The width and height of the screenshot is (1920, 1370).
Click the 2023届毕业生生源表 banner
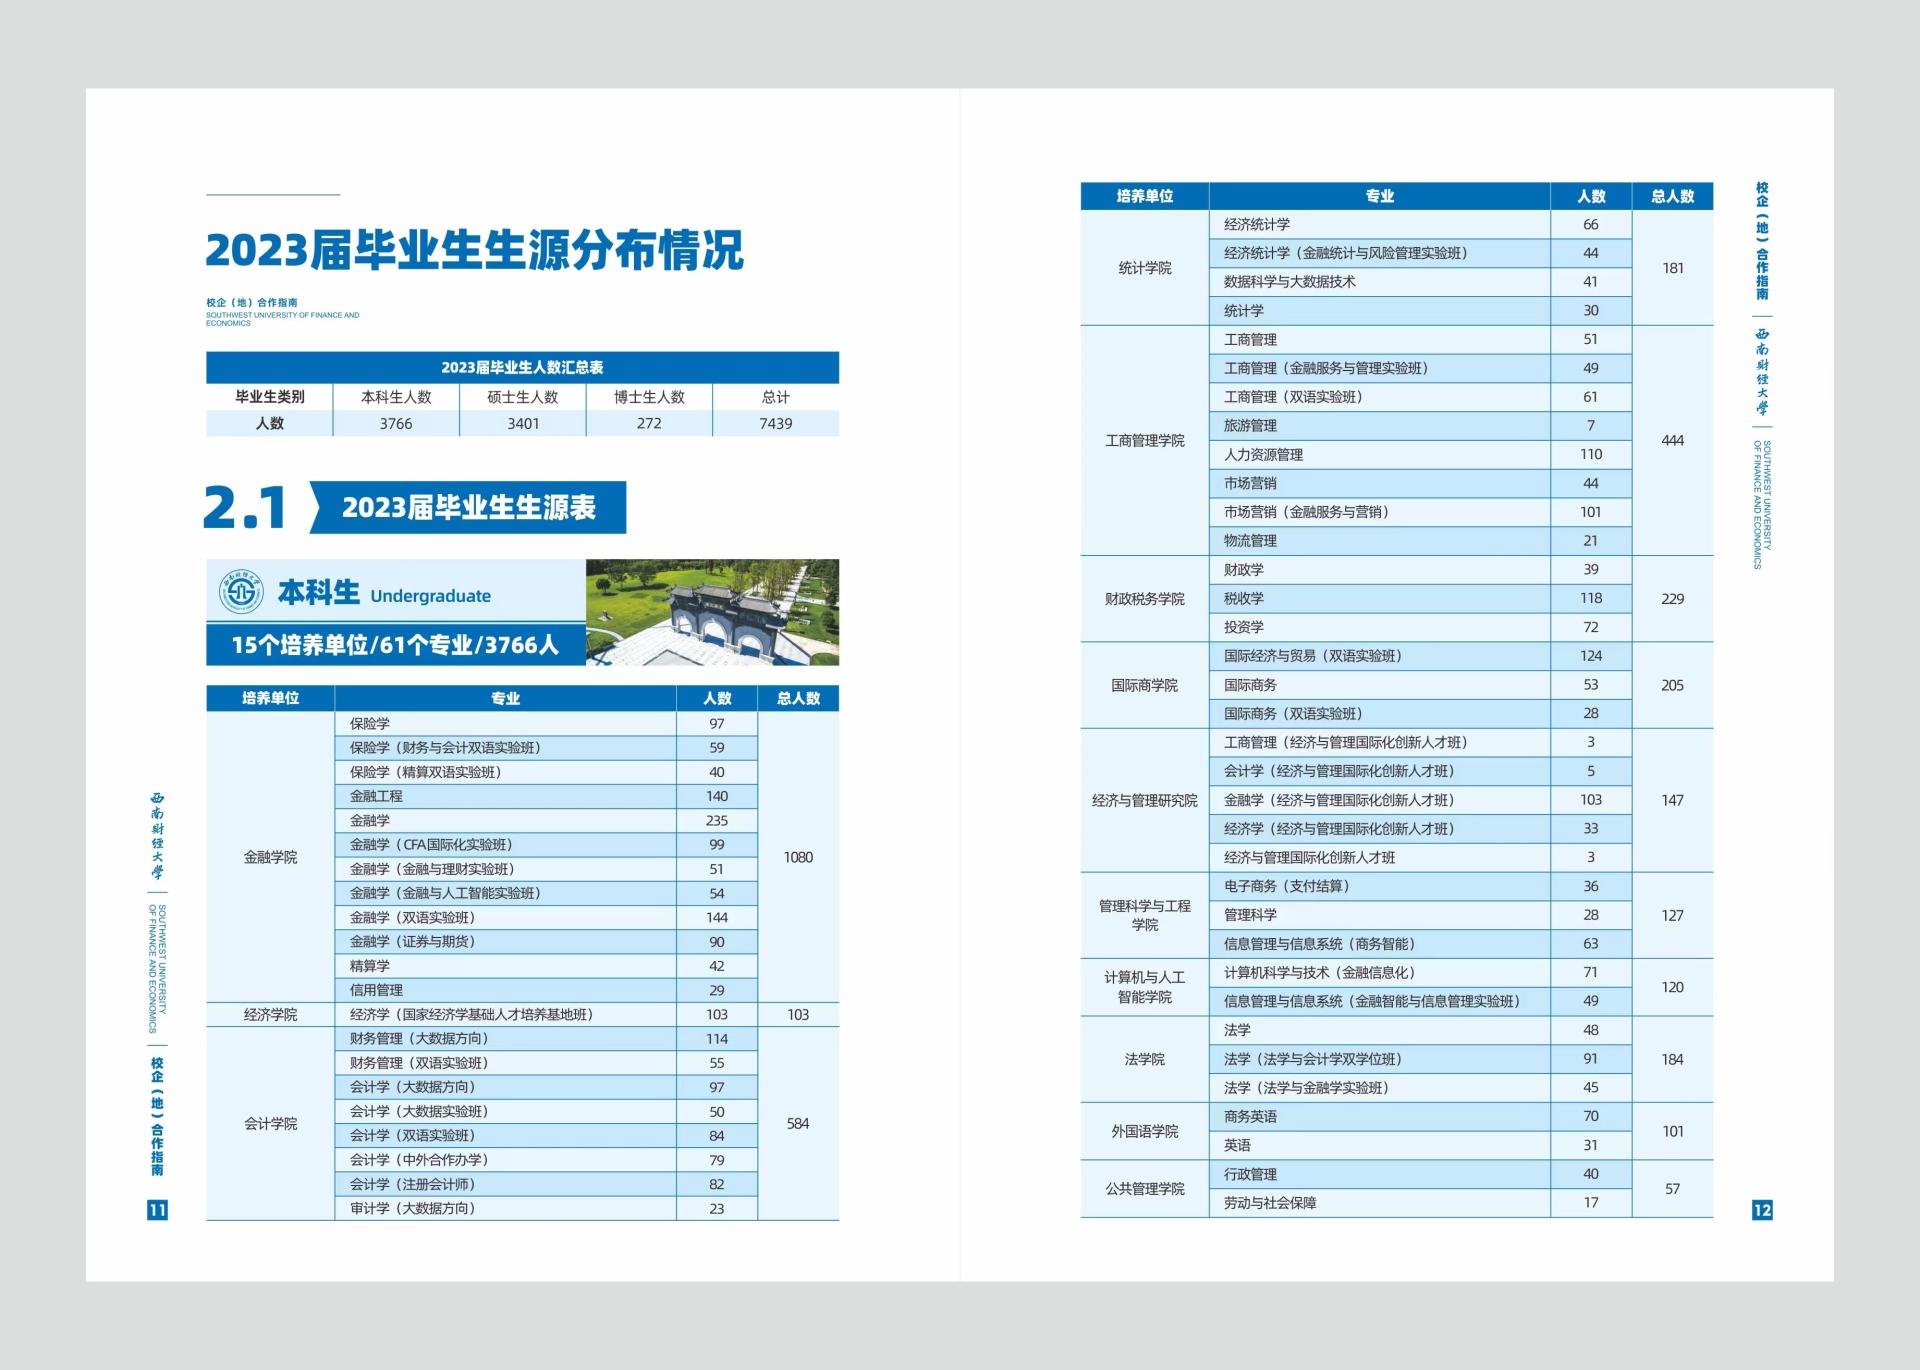(x=468, y=507)
